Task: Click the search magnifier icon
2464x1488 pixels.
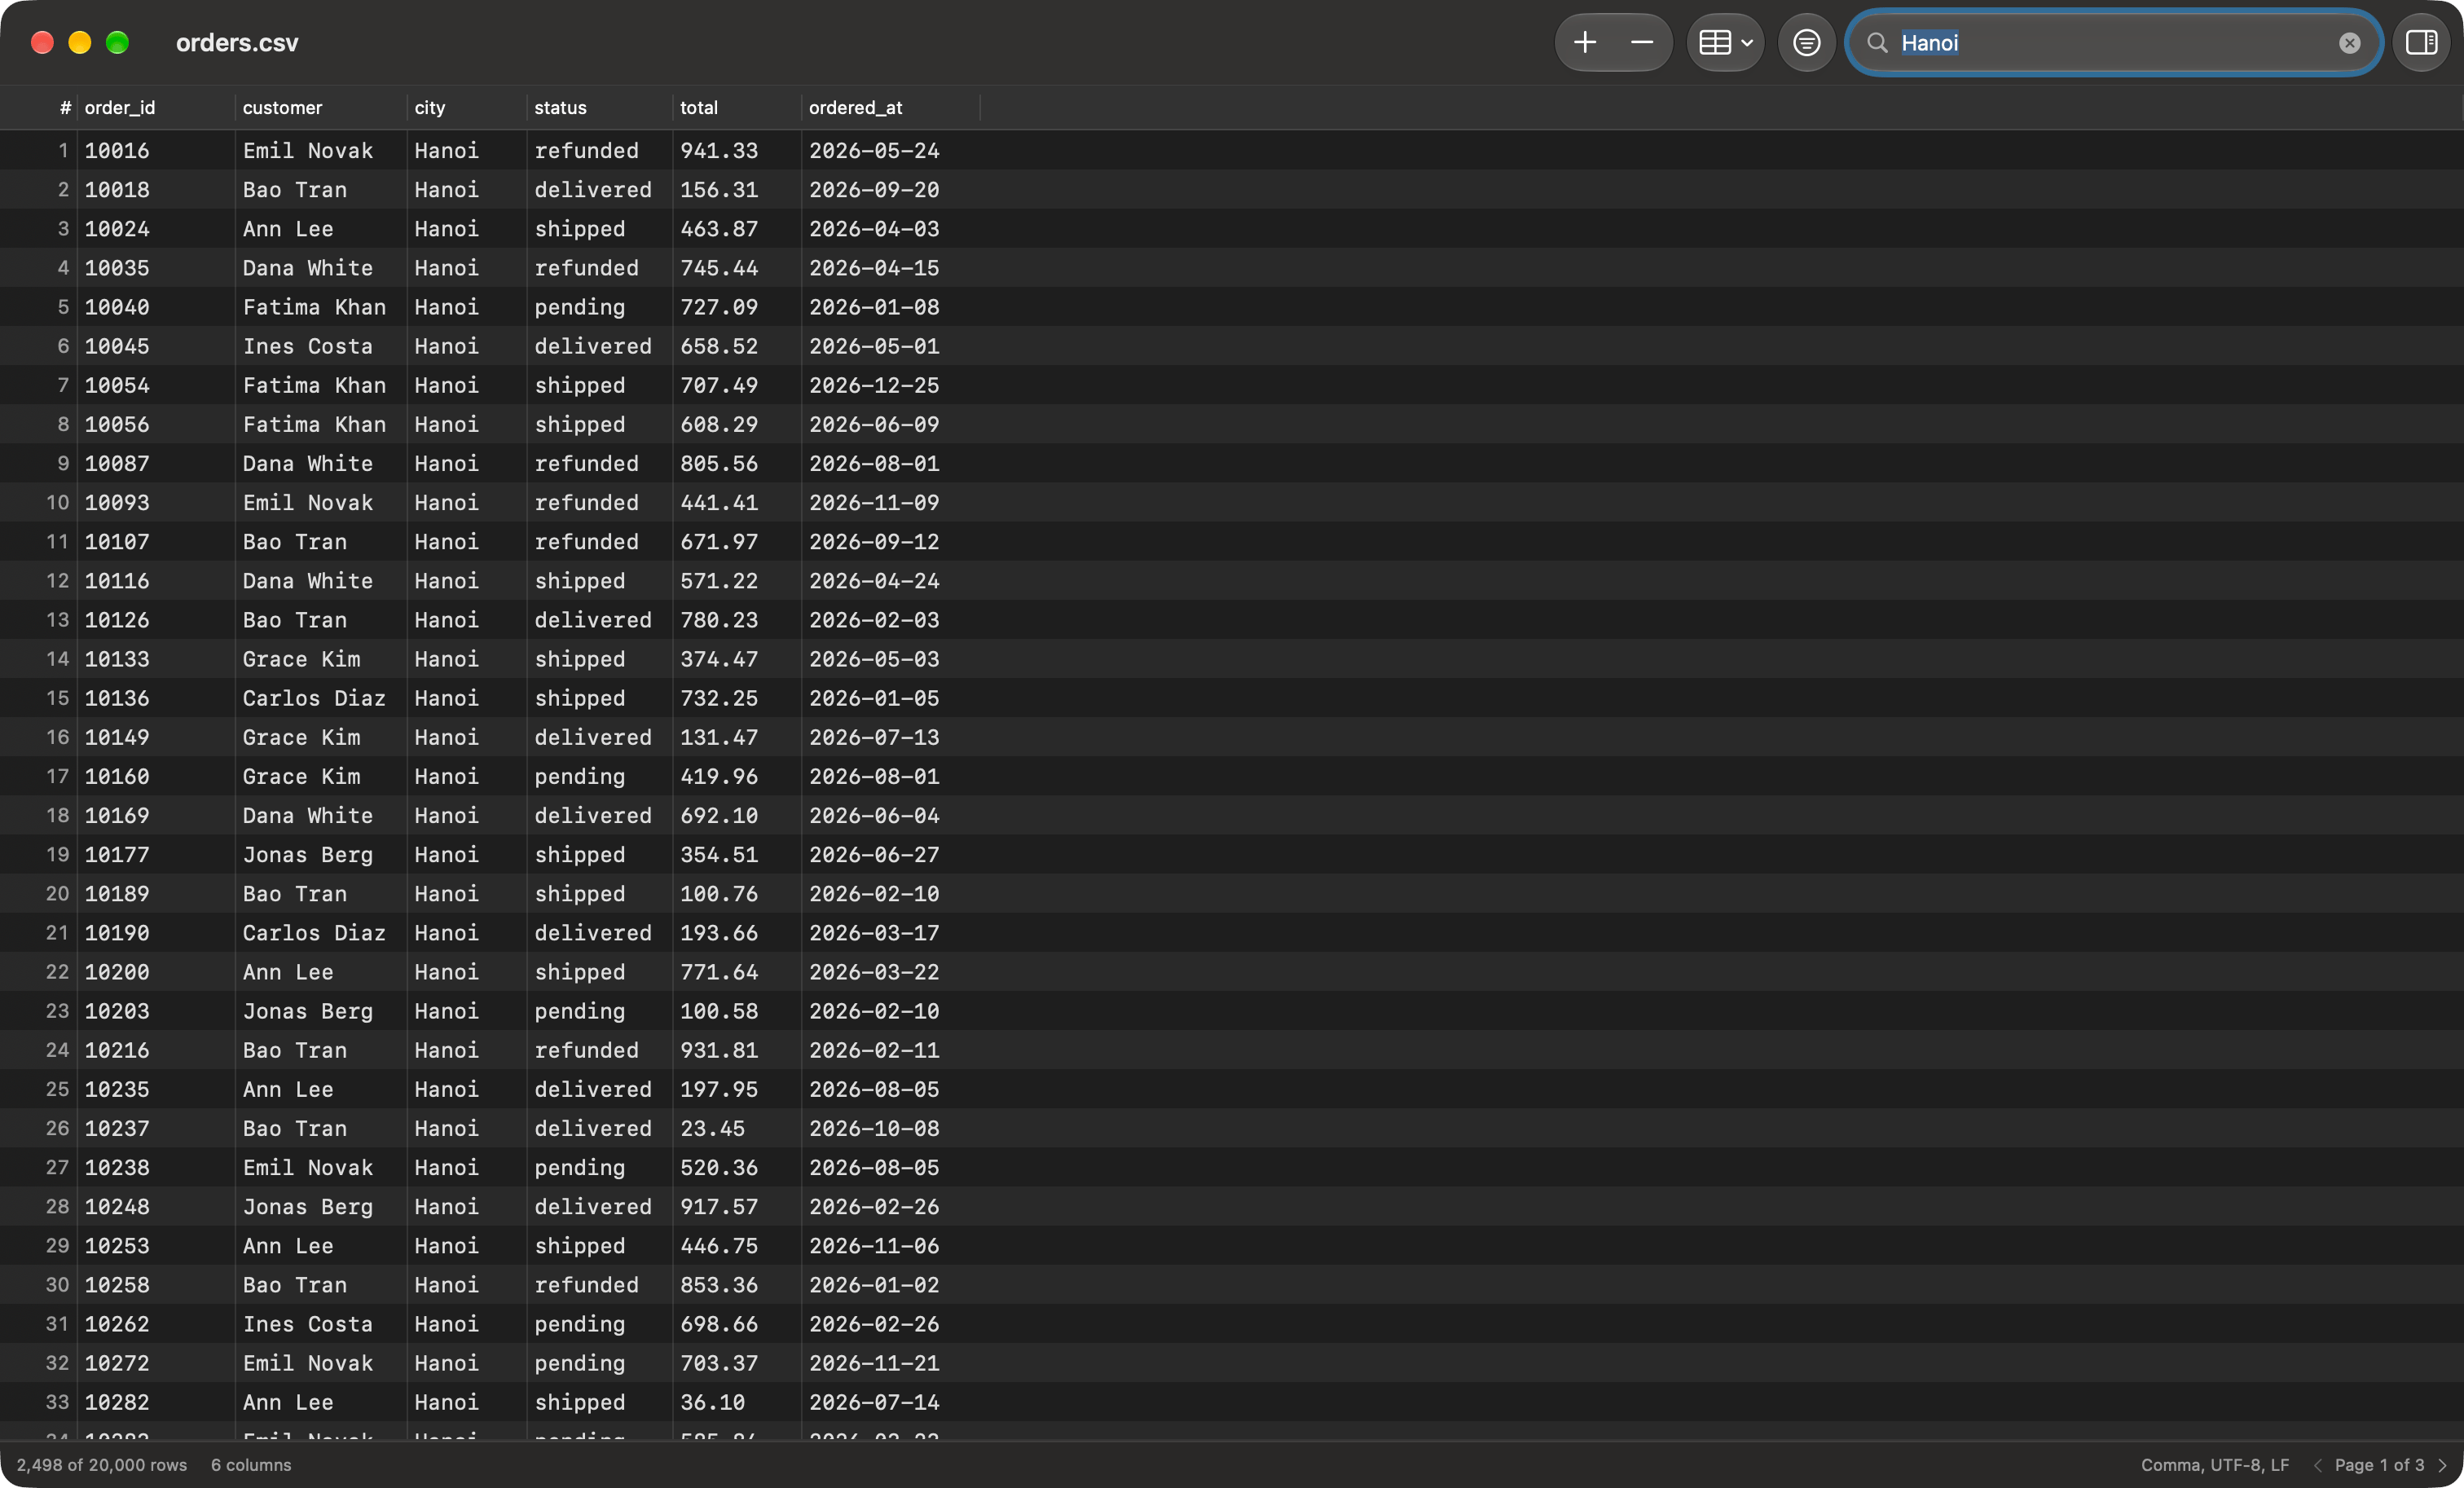Action: pyautogui.click(x=1877, y=43)
